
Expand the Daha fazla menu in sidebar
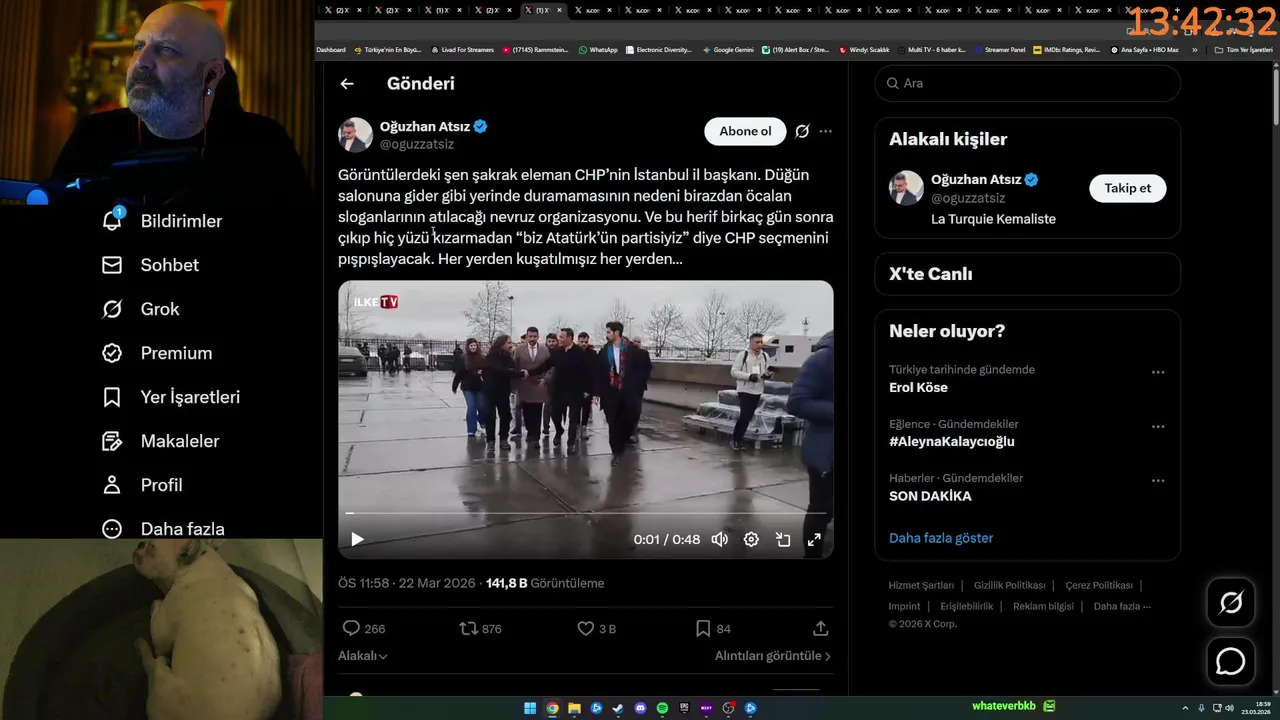[x=163, y=529]
